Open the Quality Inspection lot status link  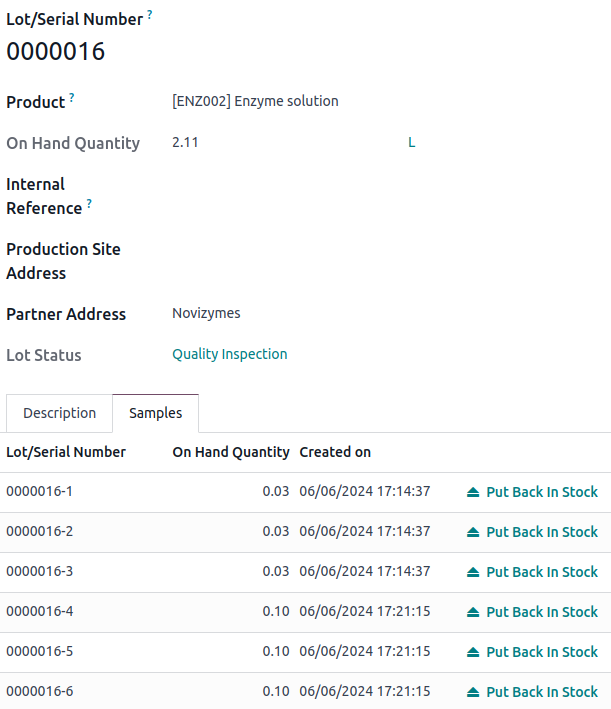tap(229, 354)
